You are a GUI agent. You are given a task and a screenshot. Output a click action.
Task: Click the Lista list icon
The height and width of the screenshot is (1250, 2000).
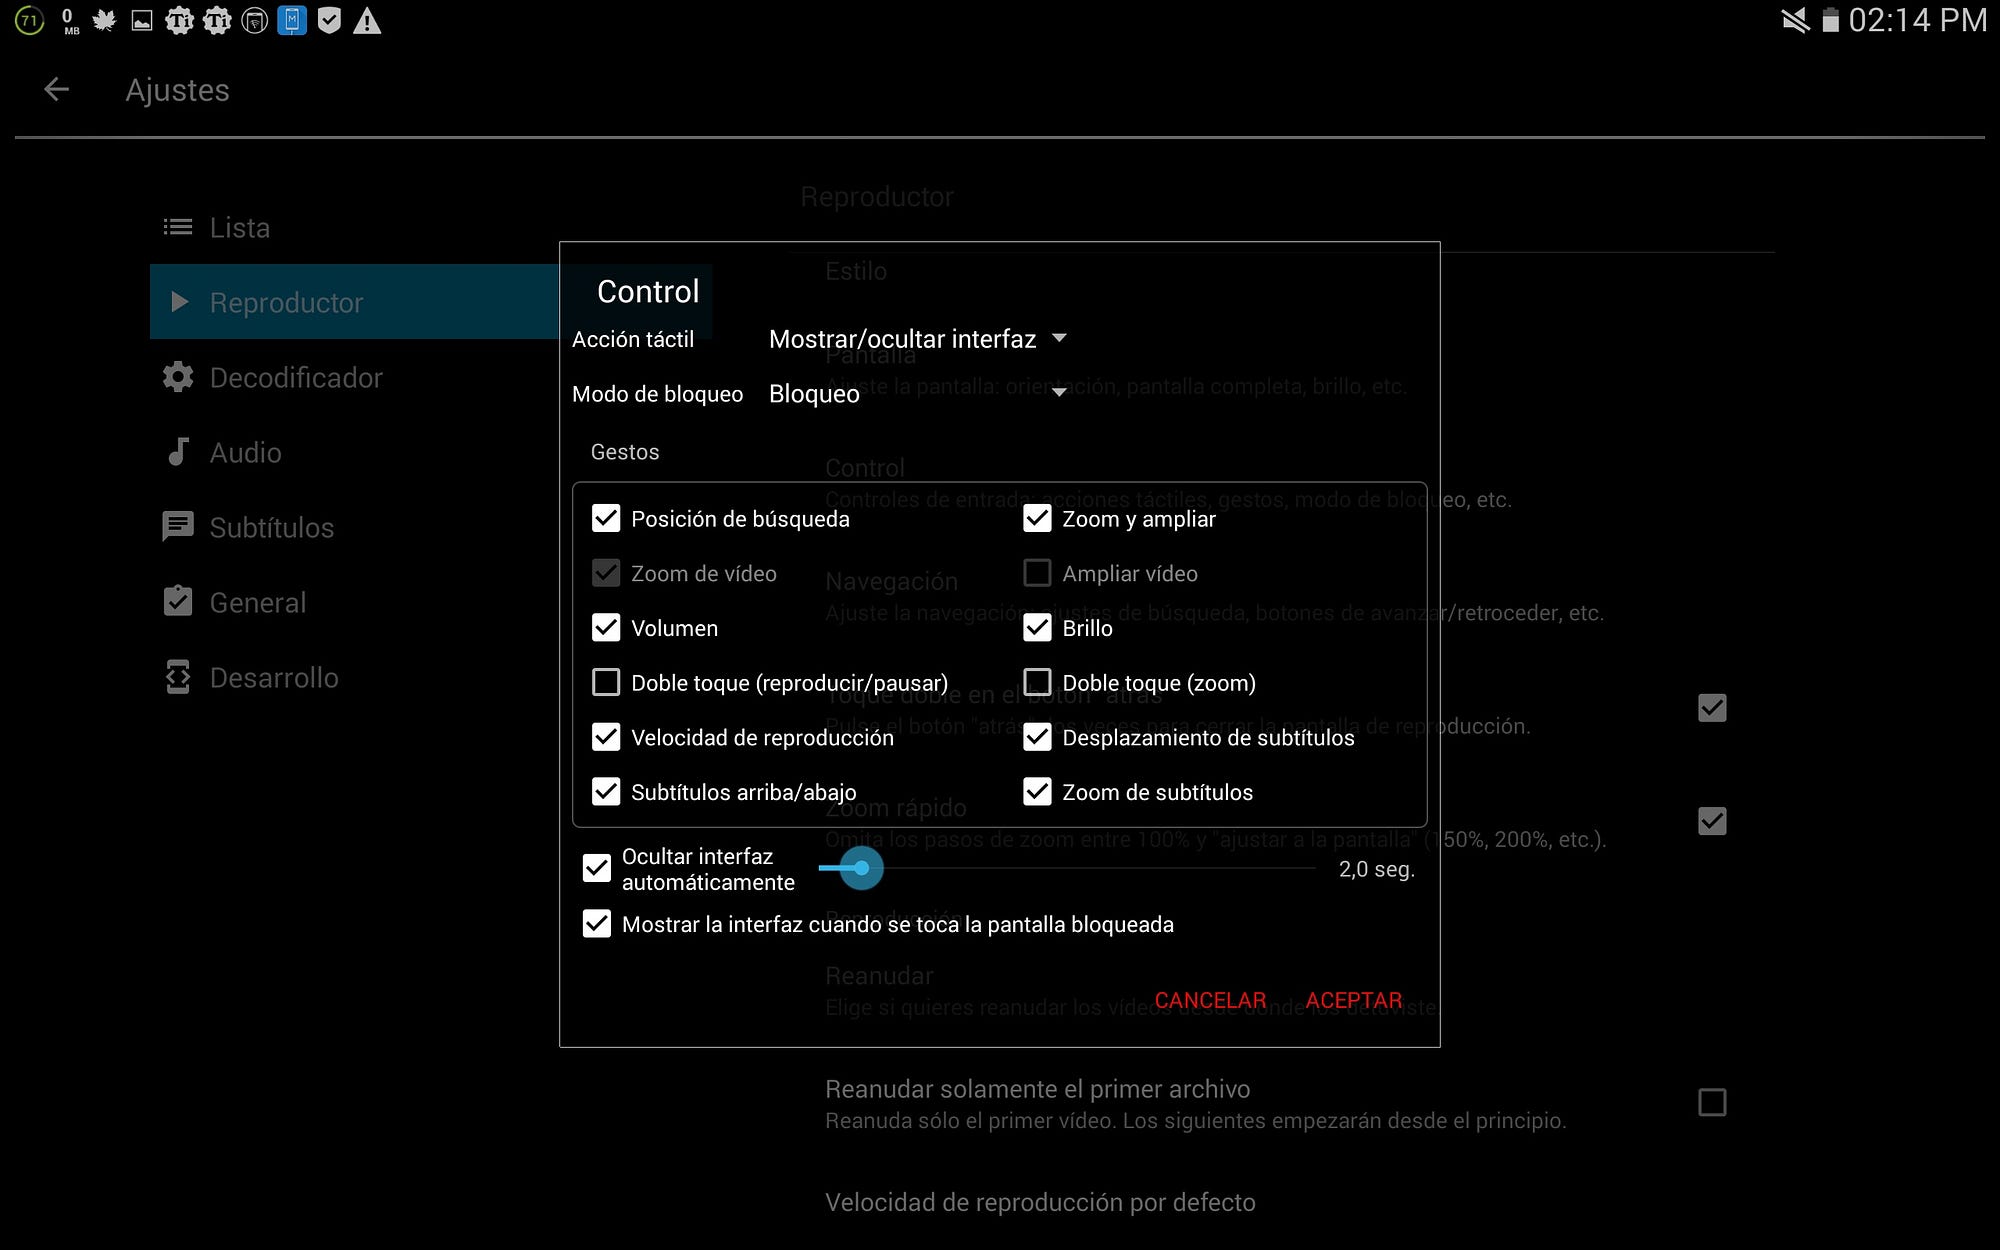(178, 227)
